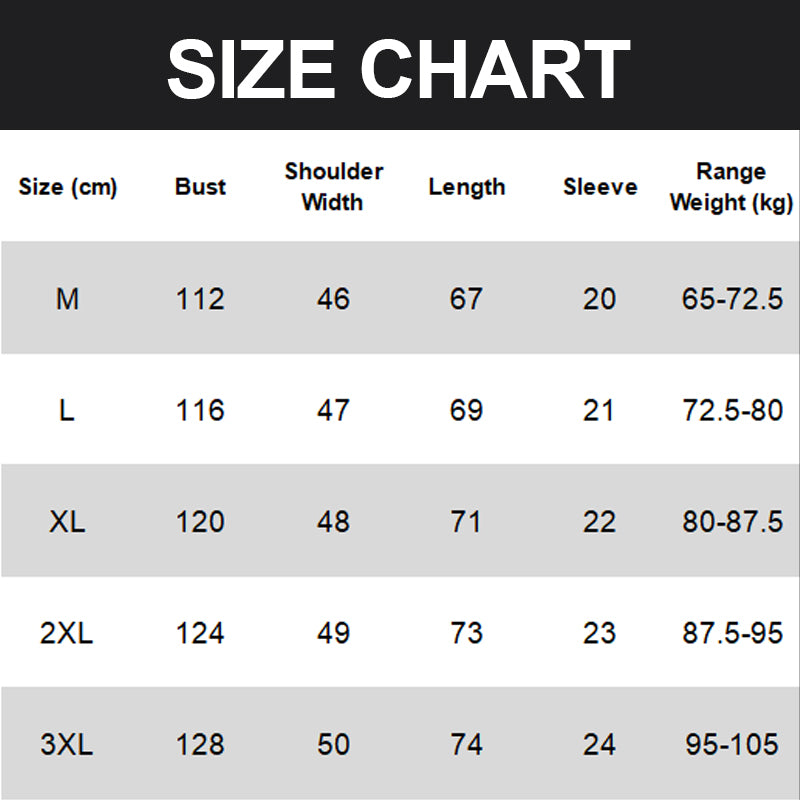Click sleeve value 23 in 2XL row
The width and height of the screenshot is (800, 800).
599,633
